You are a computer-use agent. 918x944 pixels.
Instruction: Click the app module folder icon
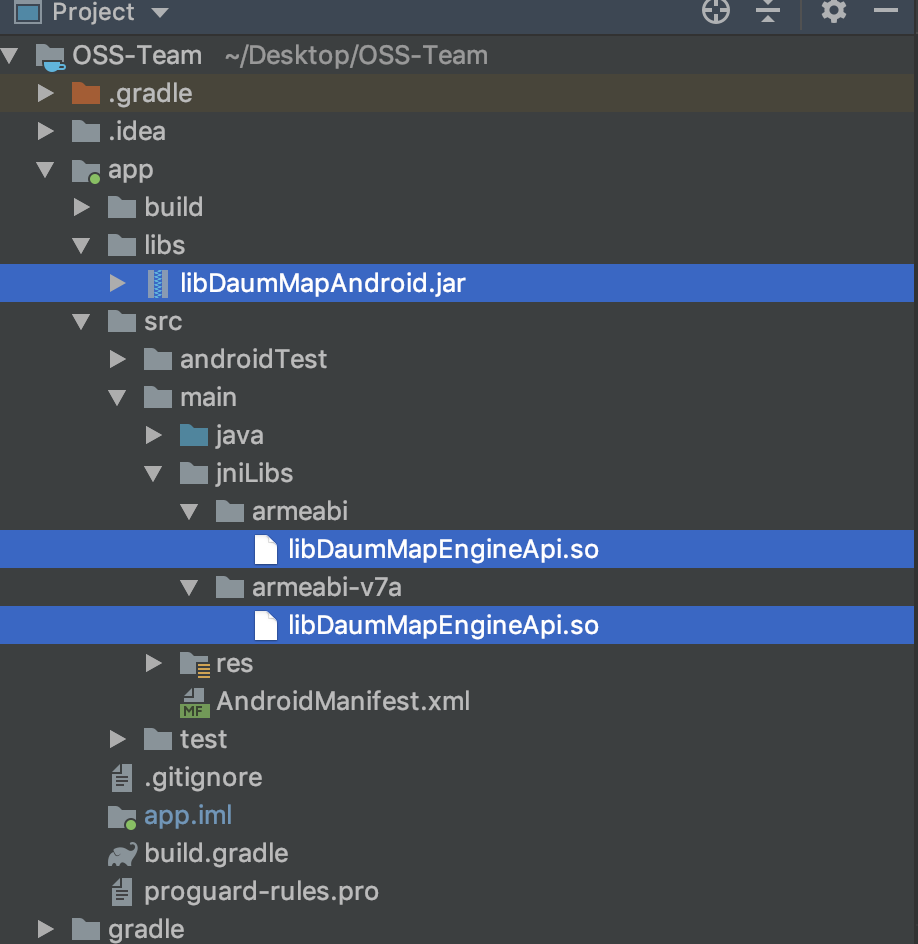click(x=86, y=171)
